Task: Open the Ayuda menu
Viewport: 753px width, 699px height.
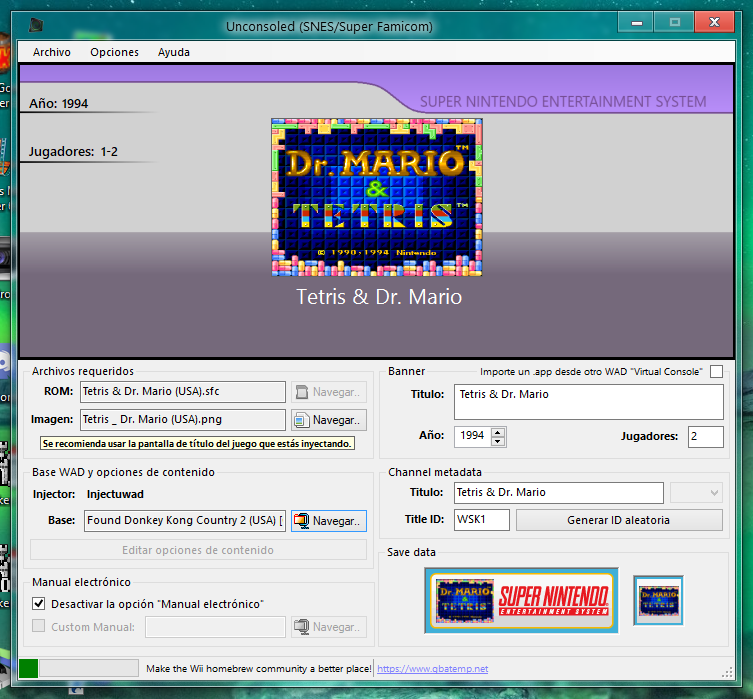Action: tap(173, 52)
